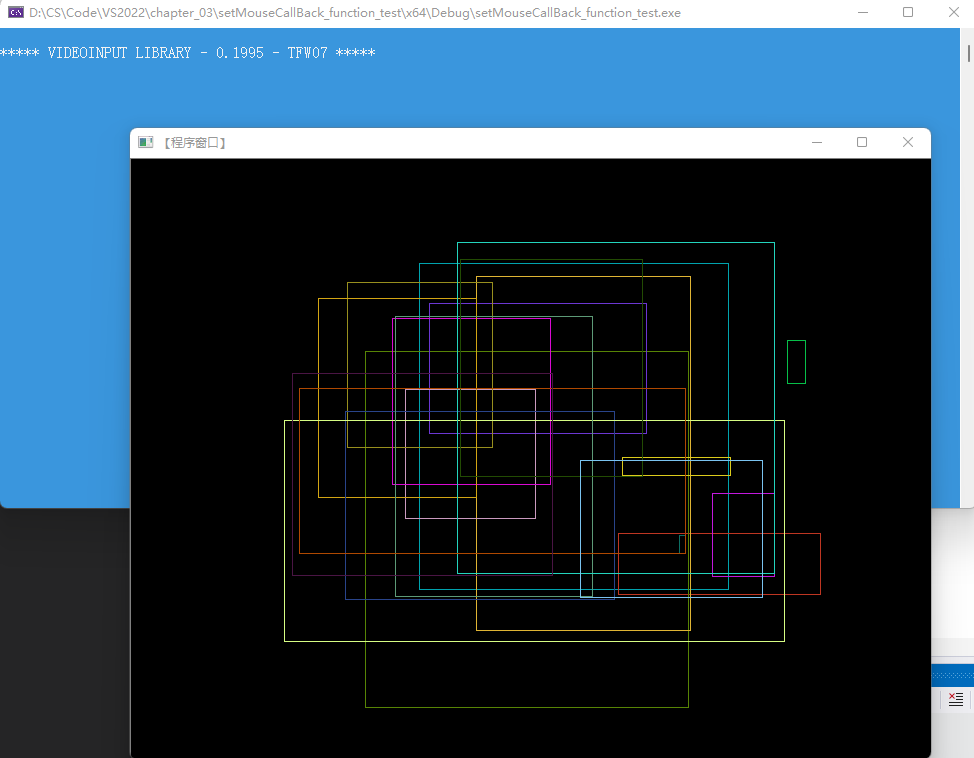Click inside the small green rectangle
974x758 pixels.
[796, 362]
